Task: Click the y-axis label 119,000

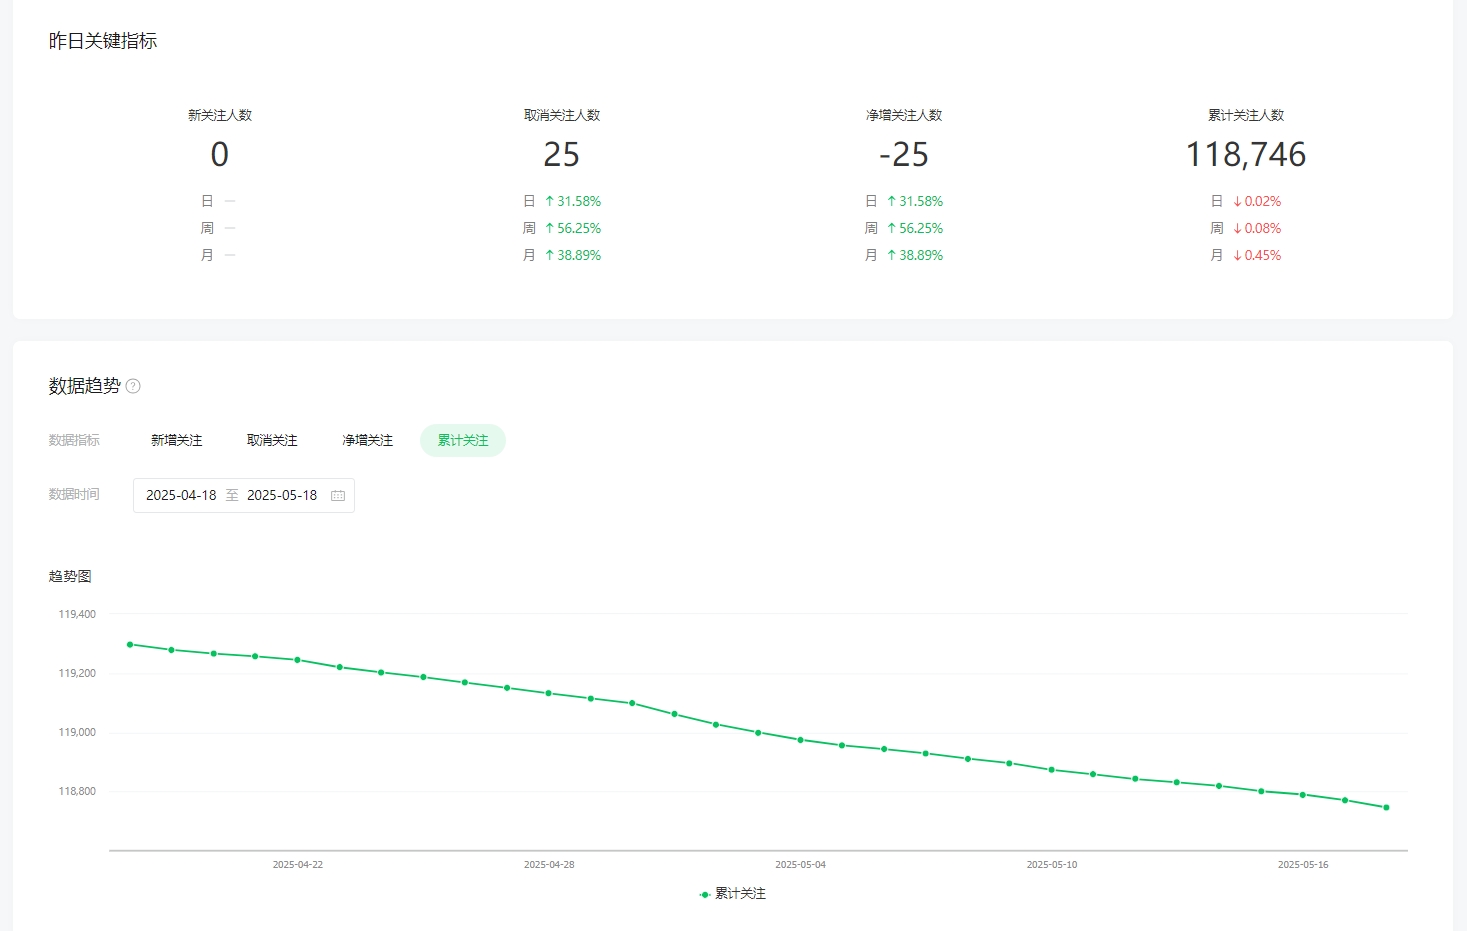Action: pyautogui.click(x=77, y=733)
